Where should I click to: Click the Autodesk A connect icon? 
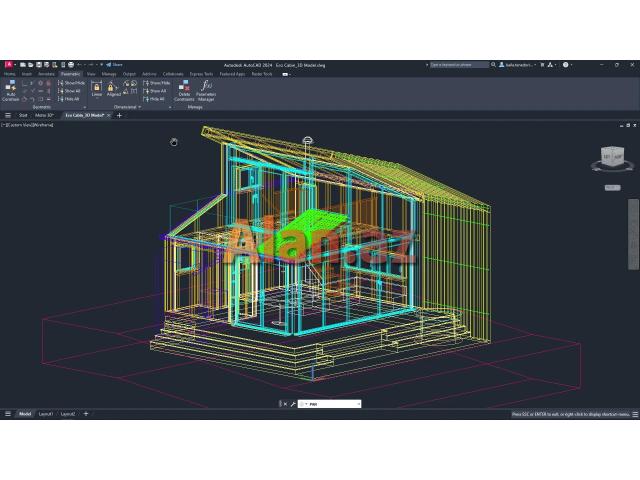pyautogui.click(x=551, y=64)
